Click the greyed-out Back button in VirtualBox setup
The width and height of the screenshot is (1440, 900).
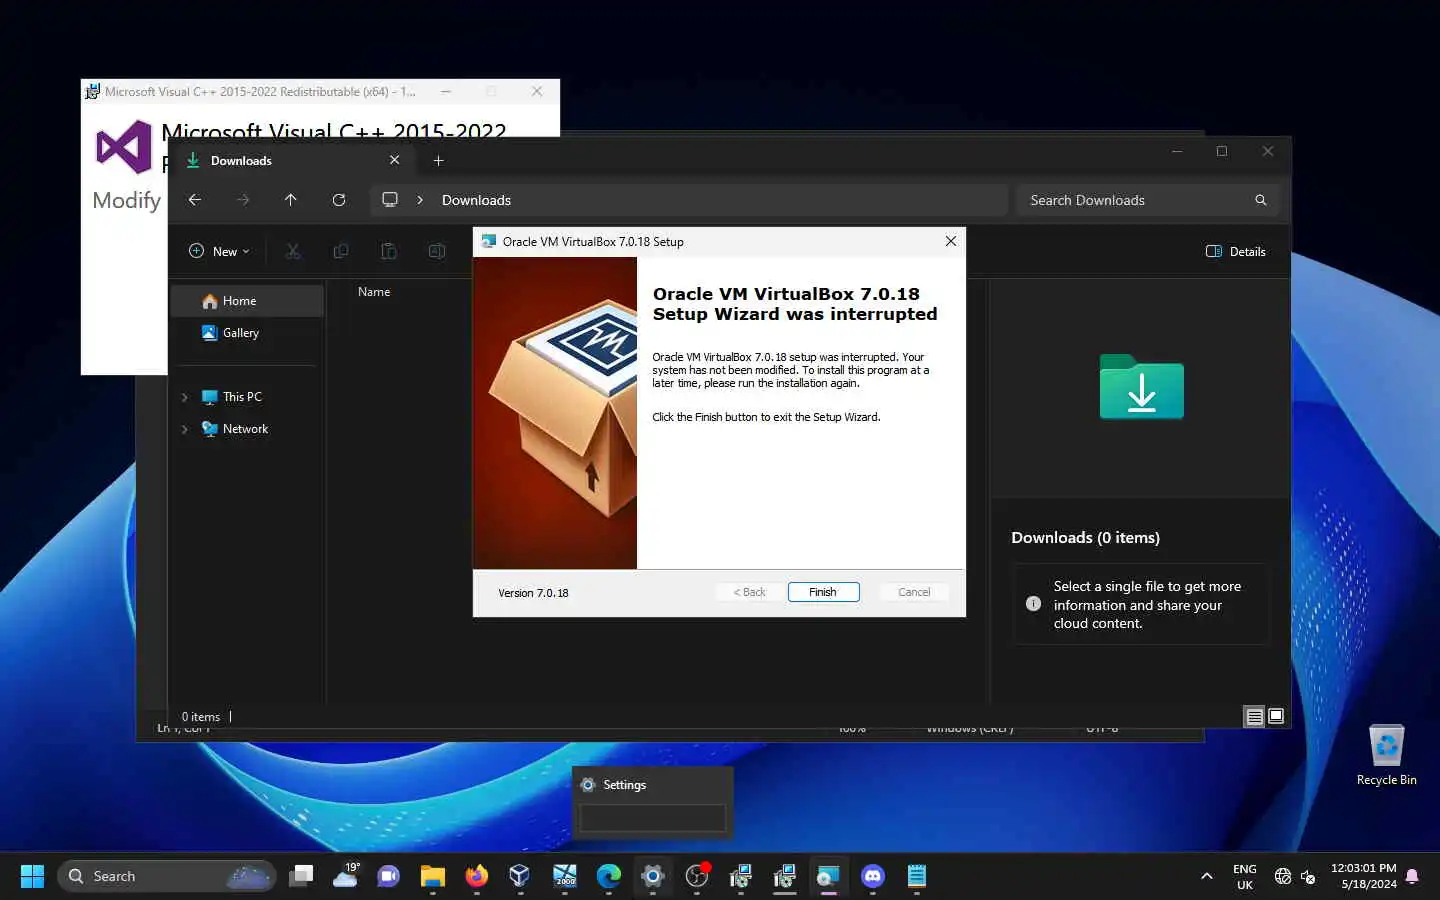point(749,592)
